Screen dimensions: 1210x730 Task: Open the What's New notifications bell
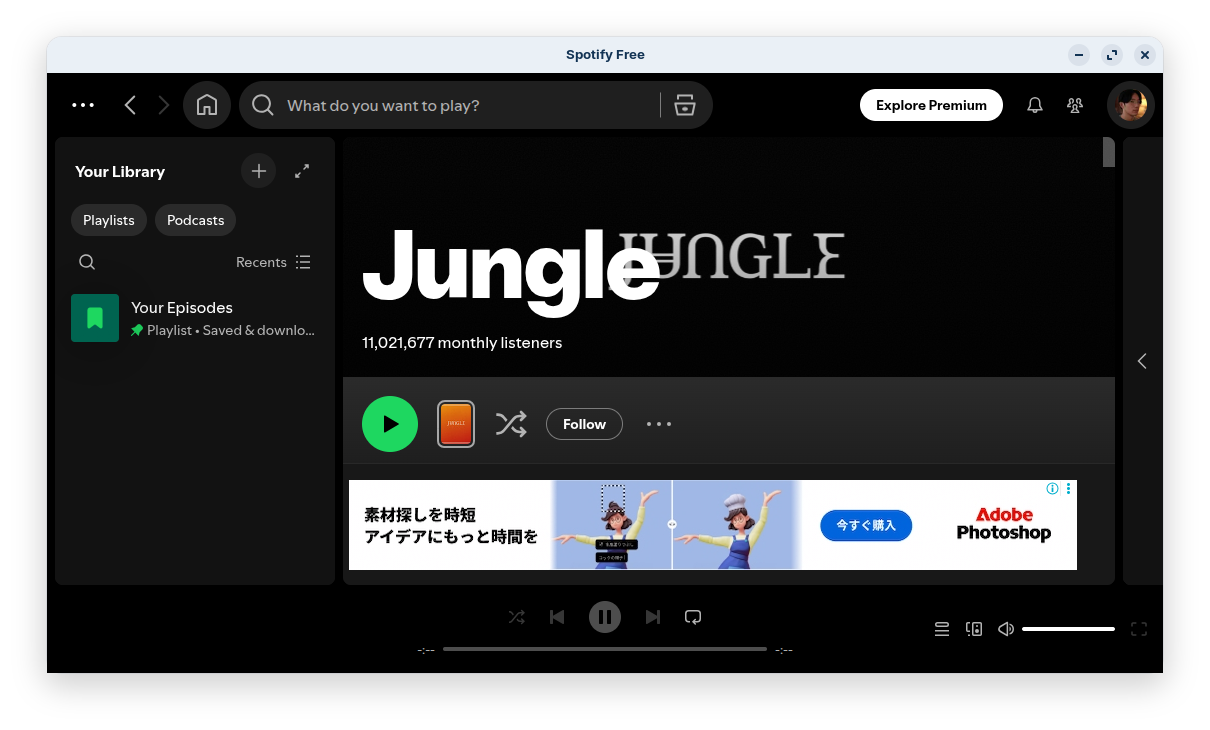tap(1035, 105)
